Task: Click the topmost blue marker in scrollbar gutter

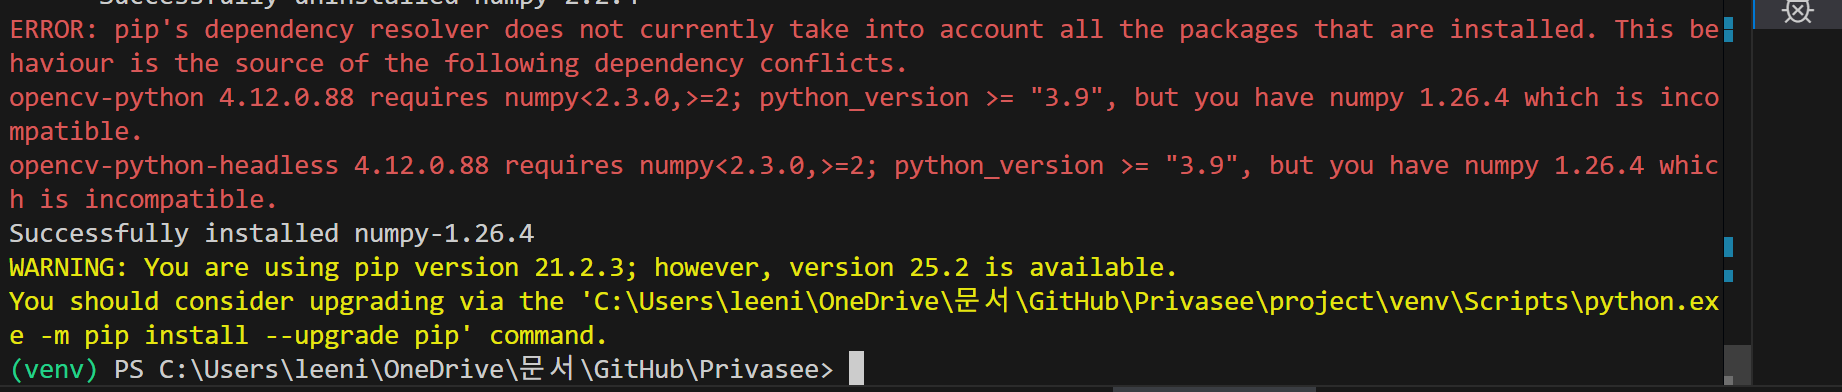Action: [1729, 29]
